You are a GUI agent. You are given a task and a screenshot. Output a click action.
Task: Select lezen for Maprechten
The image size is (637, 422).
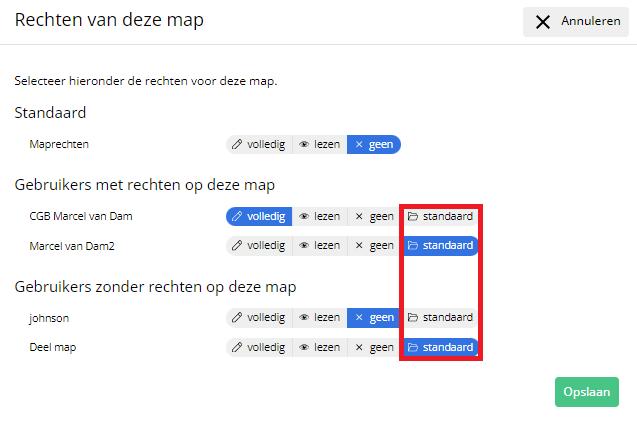coord(320,144)
